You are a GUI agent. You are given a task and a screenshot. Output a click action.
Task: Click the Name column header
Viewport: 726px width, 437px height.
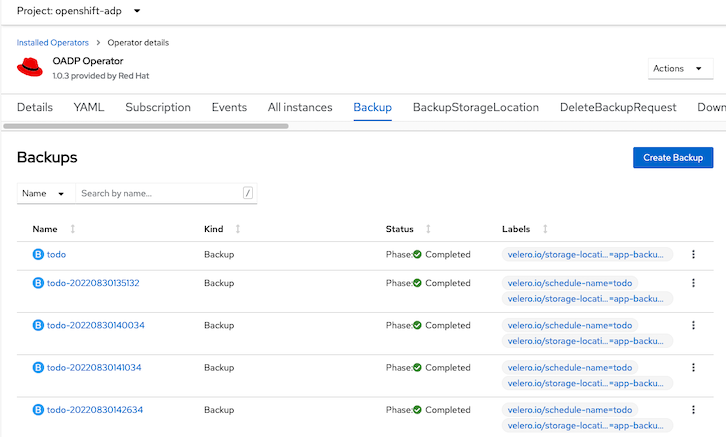point(45,229)
